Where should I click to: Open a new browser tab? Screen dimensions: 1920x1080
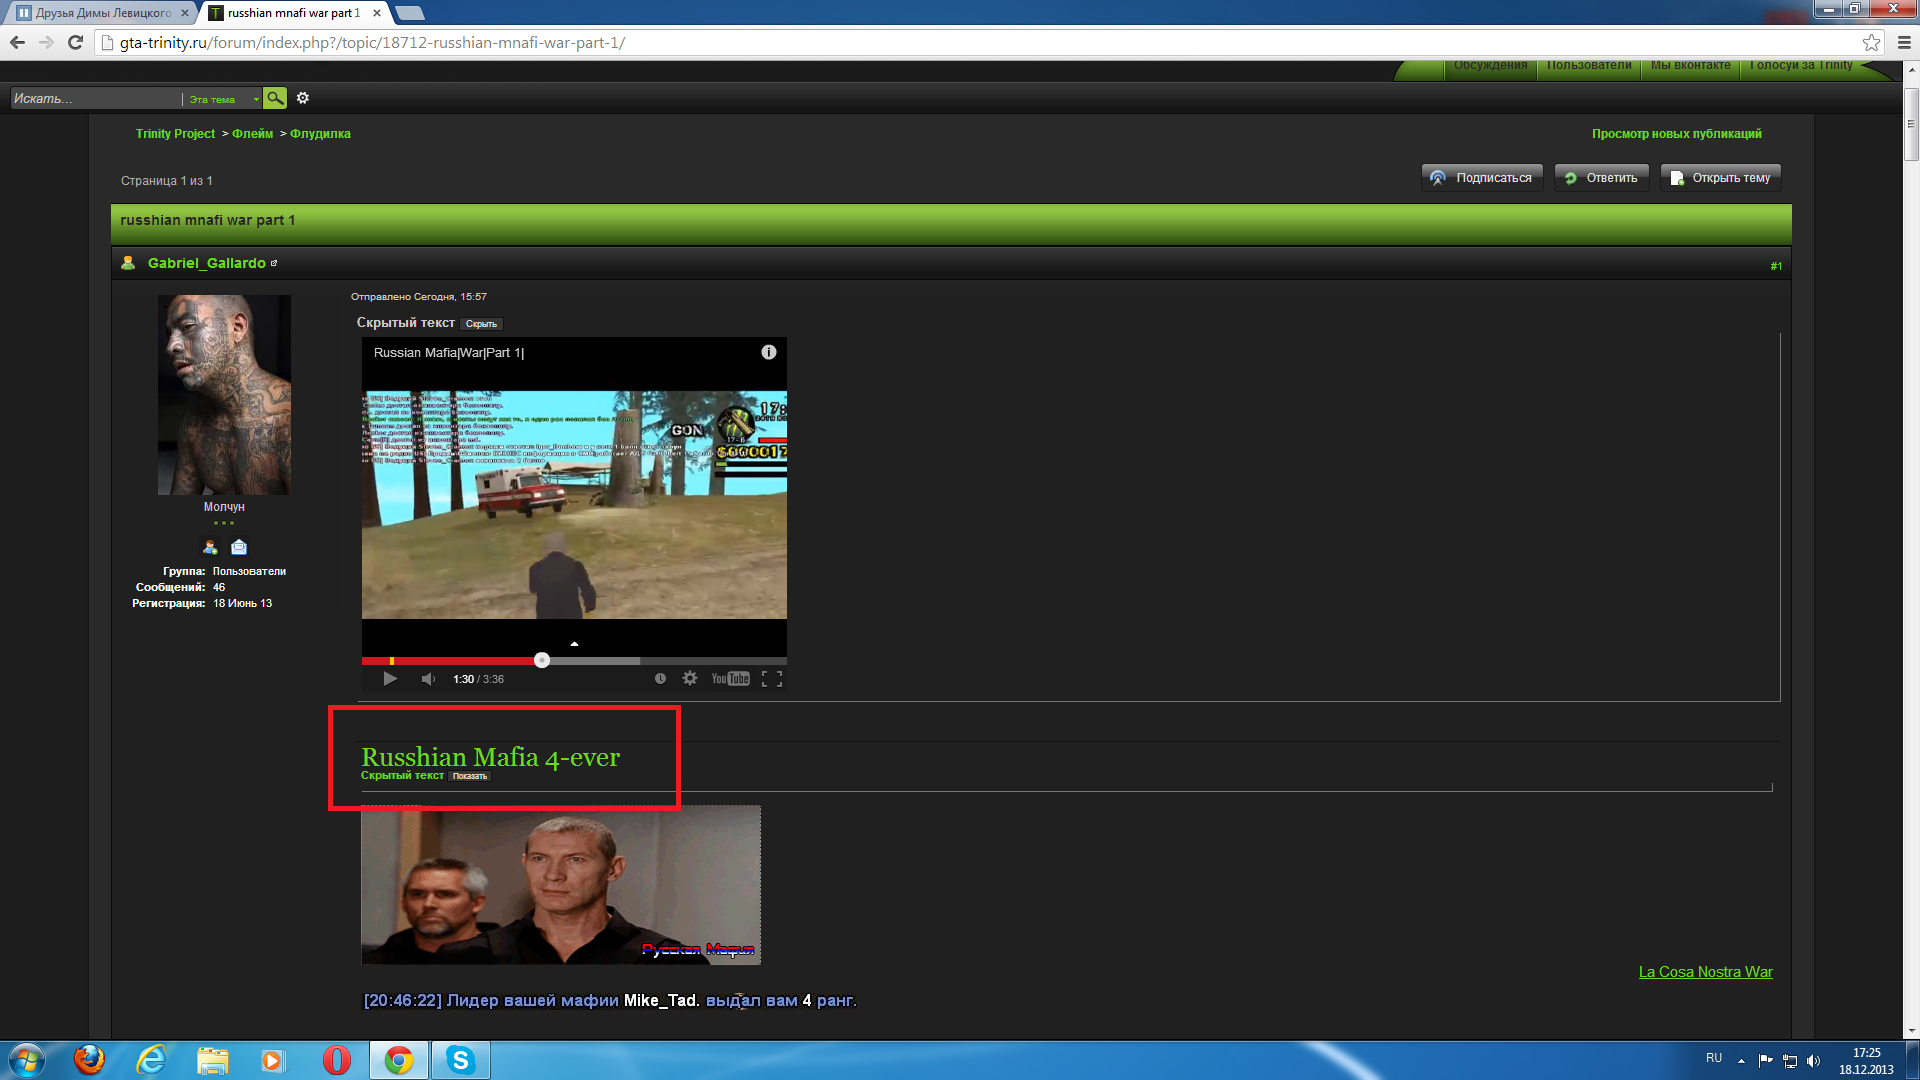[x=410, y=13]
